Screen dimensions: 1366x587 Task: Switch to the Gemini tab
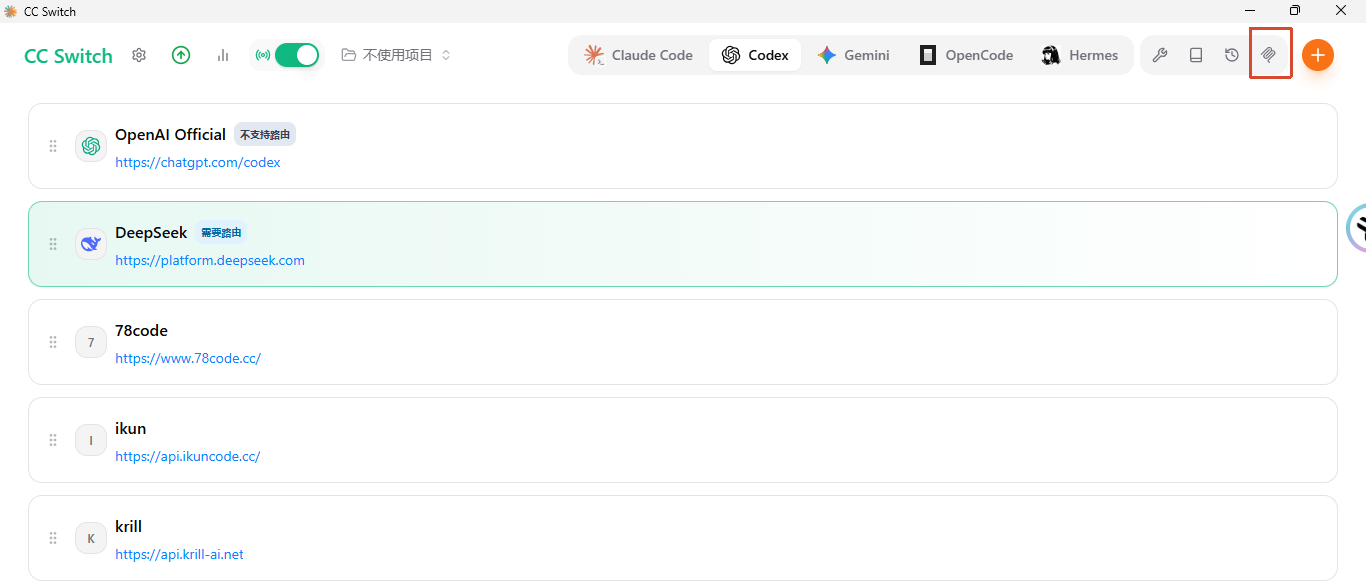(x=853, y=55)
